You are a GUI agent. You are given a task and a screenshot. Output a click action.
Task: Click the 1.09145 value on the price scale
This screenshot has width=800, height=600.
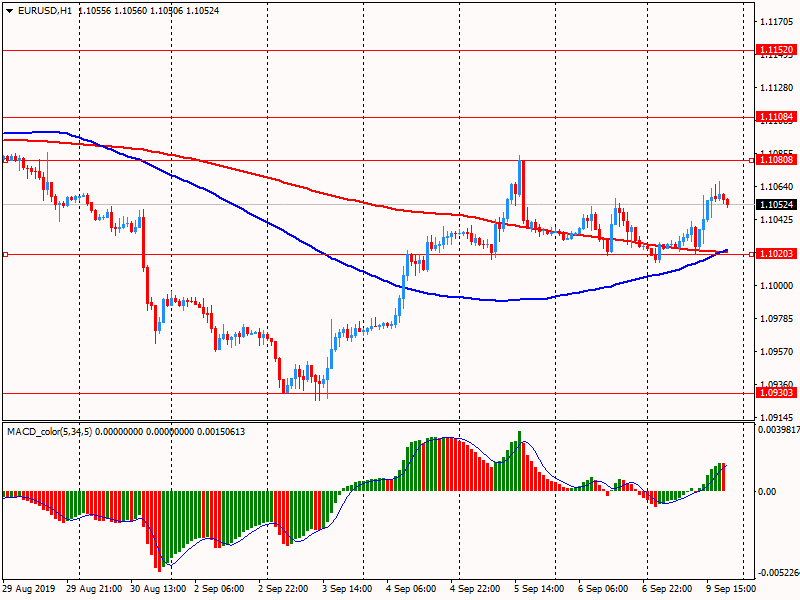[x=777, y=417]
